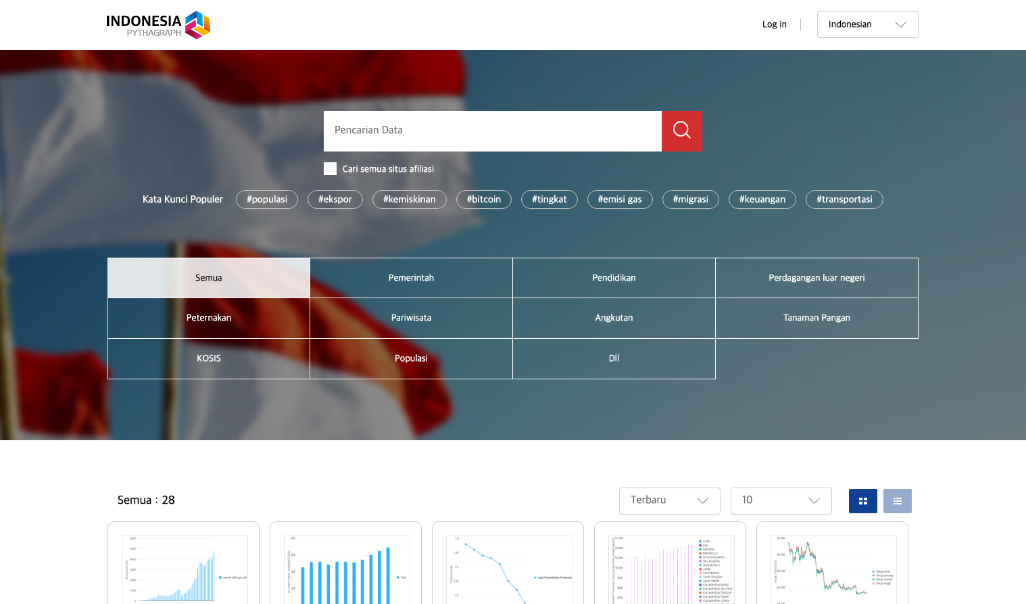This screenshot has width=1026, height=604.
Task: Open the declining line chart thumbnail
Action: (x=507, y=565)
